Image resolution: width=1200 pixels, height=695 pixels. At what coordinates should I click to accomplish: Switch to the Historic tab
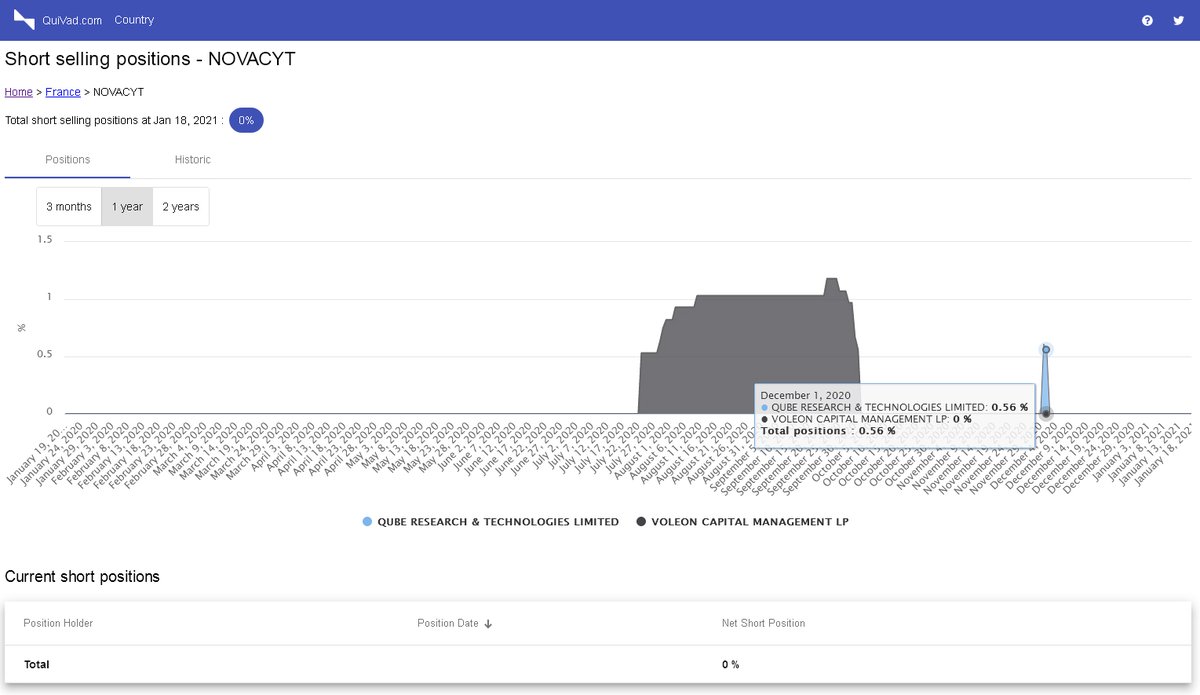(x=193, y=159)
